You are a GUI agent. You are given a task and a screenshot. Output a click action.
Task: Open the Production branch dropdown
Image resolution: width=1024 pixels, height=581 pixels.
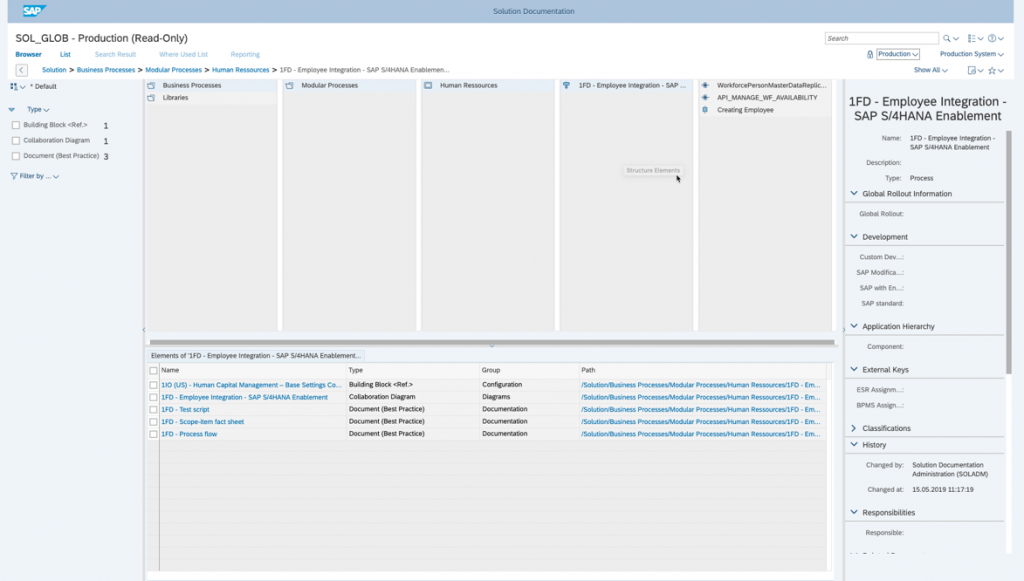pos(898,54)
